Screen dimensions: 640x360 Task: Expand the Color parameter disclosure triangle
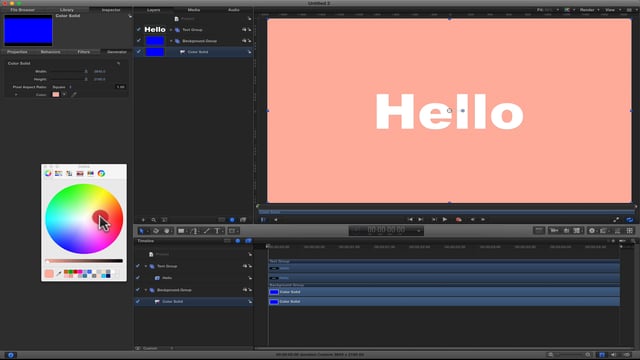pyautogui.click(x=16, y=95)
